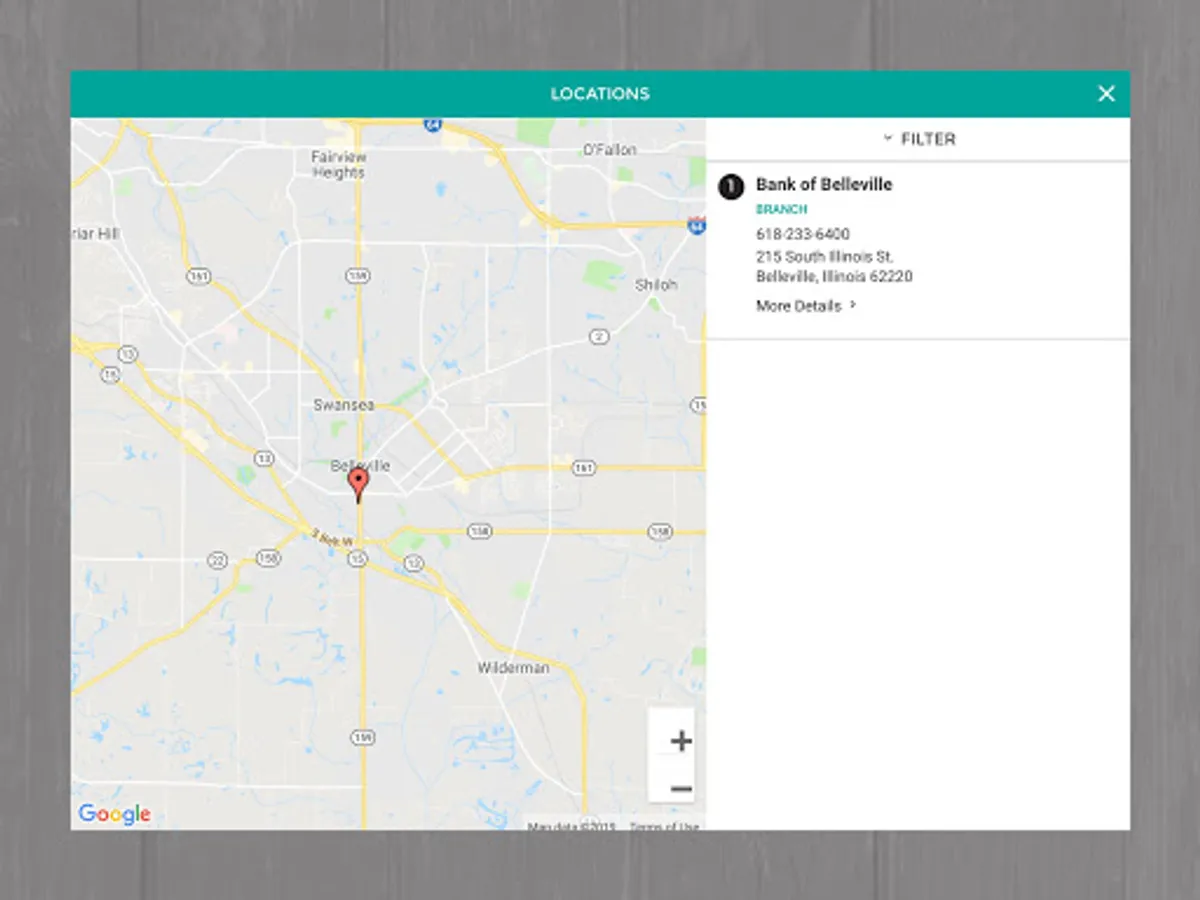The image size is (1200, 900).
Task: Click the Belleville, Illinois 62220 line
Action: tap(834, 277)
